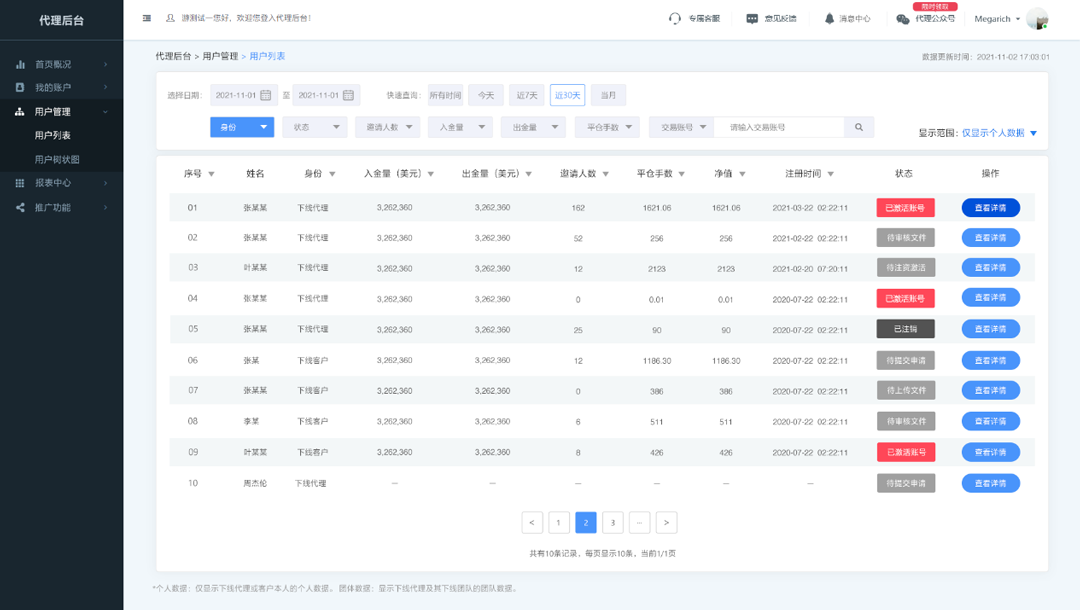Click the 首页概况 bar chart icon

(x=20, y=65)
